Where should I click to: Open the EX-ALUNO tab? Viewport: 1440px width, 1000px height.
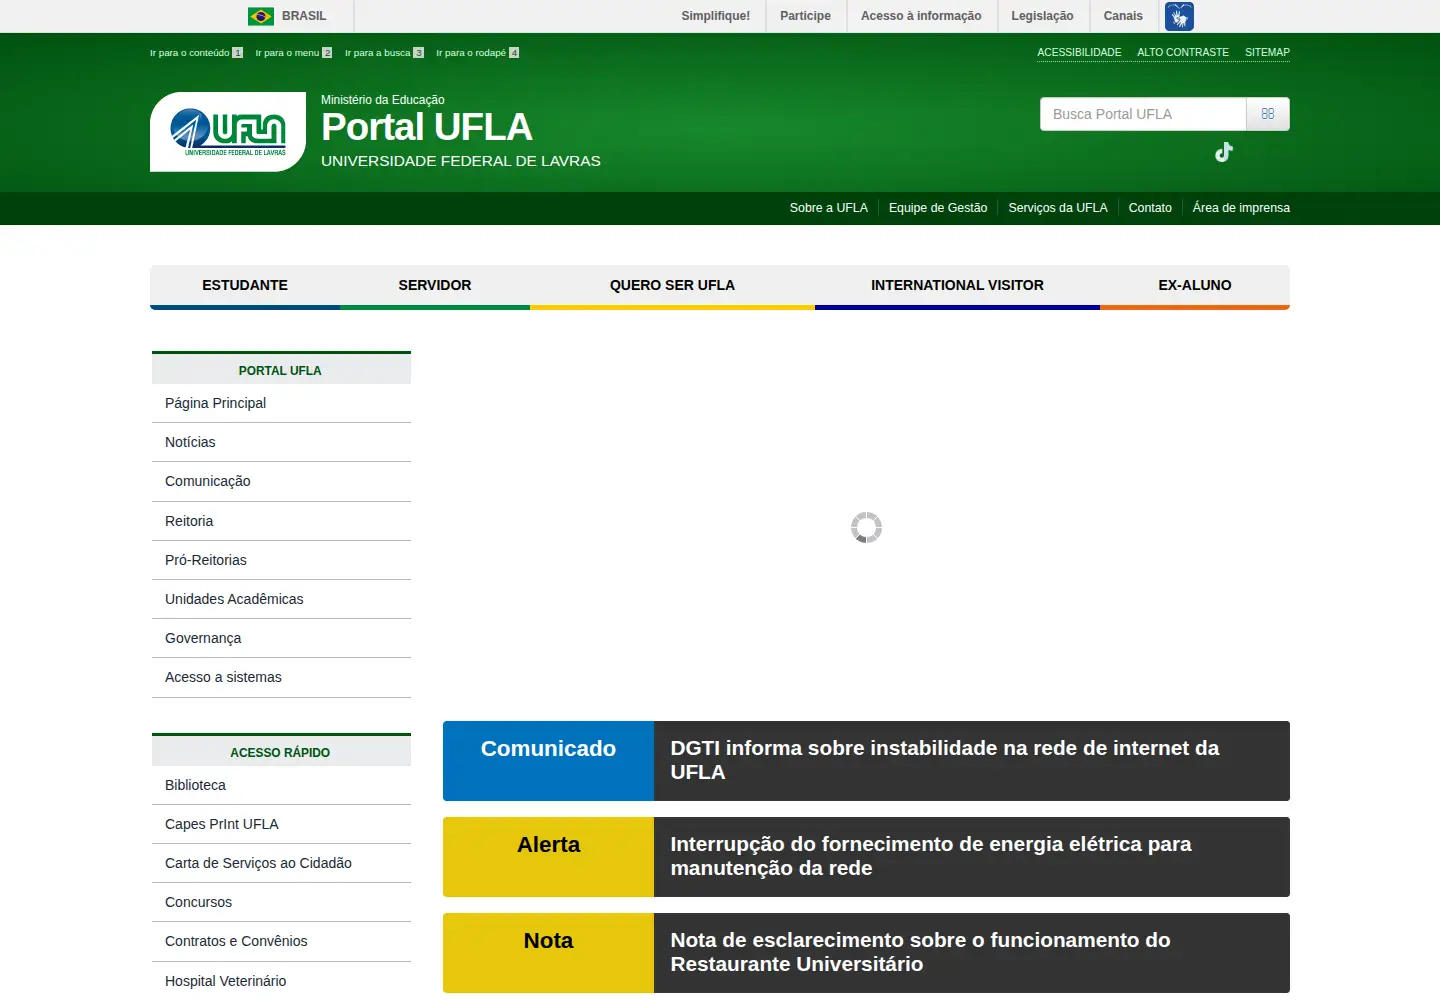pos(1195,286)
